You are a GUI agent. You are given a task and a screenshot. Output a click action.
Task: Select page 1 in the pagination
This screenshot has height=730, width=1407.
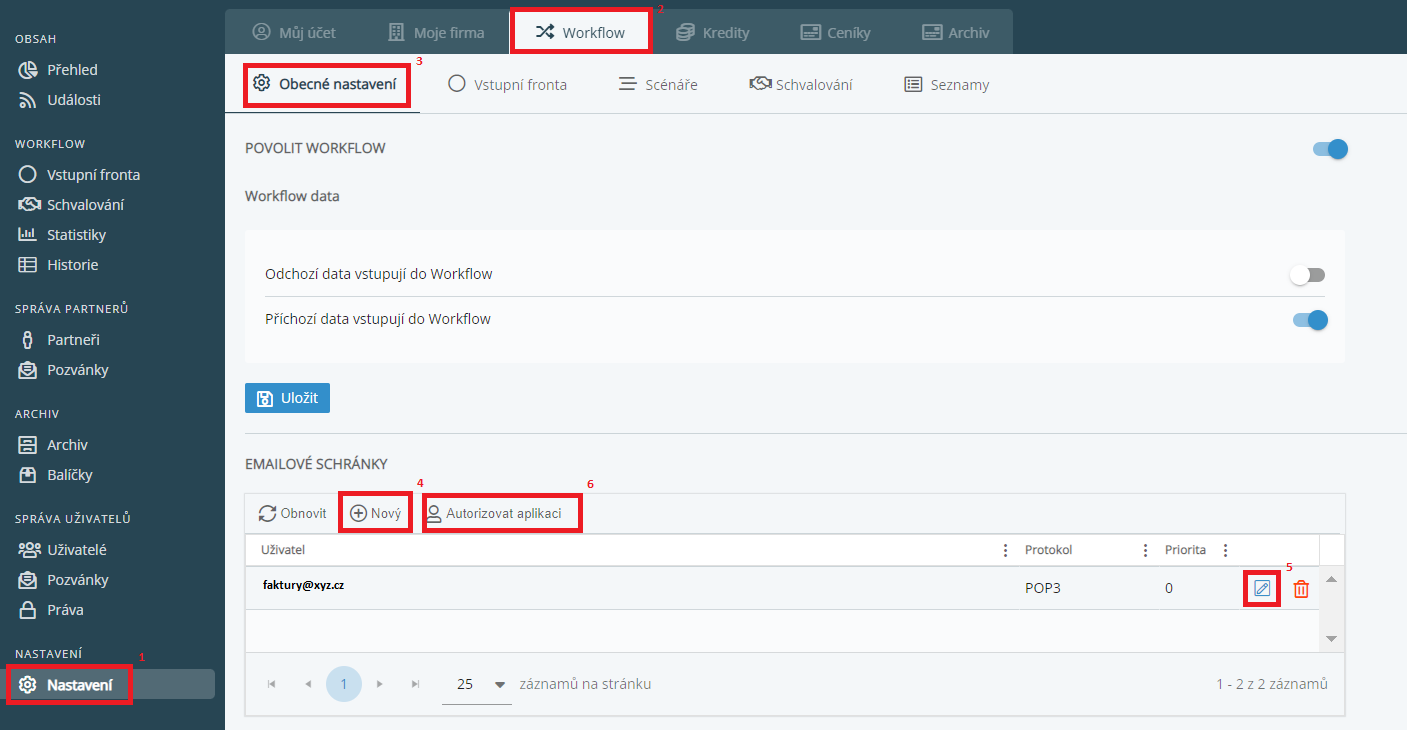tap(344, 684)
